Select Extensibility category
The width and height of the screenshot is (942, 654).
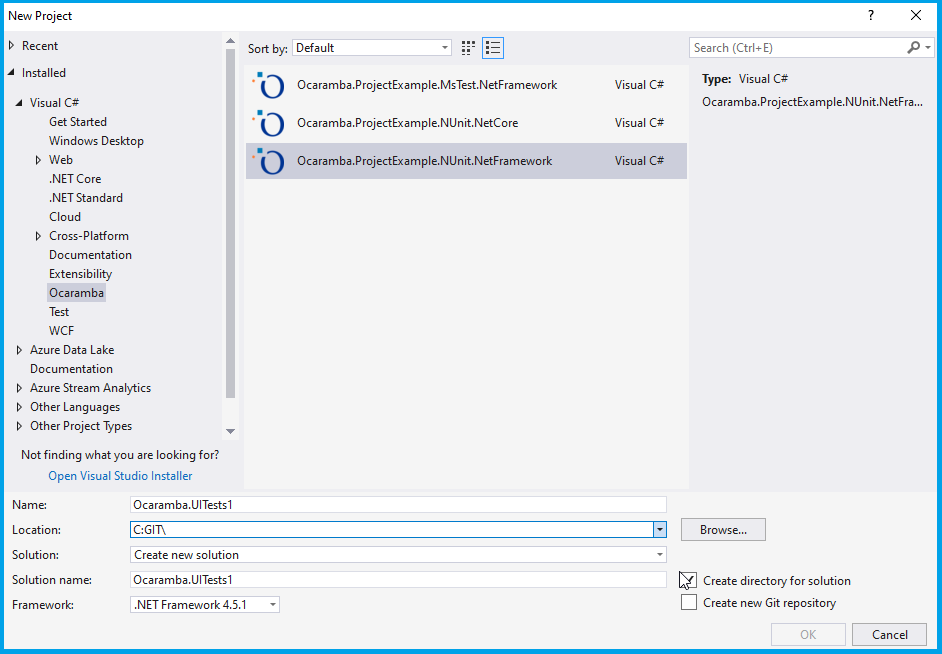point(81,274)
